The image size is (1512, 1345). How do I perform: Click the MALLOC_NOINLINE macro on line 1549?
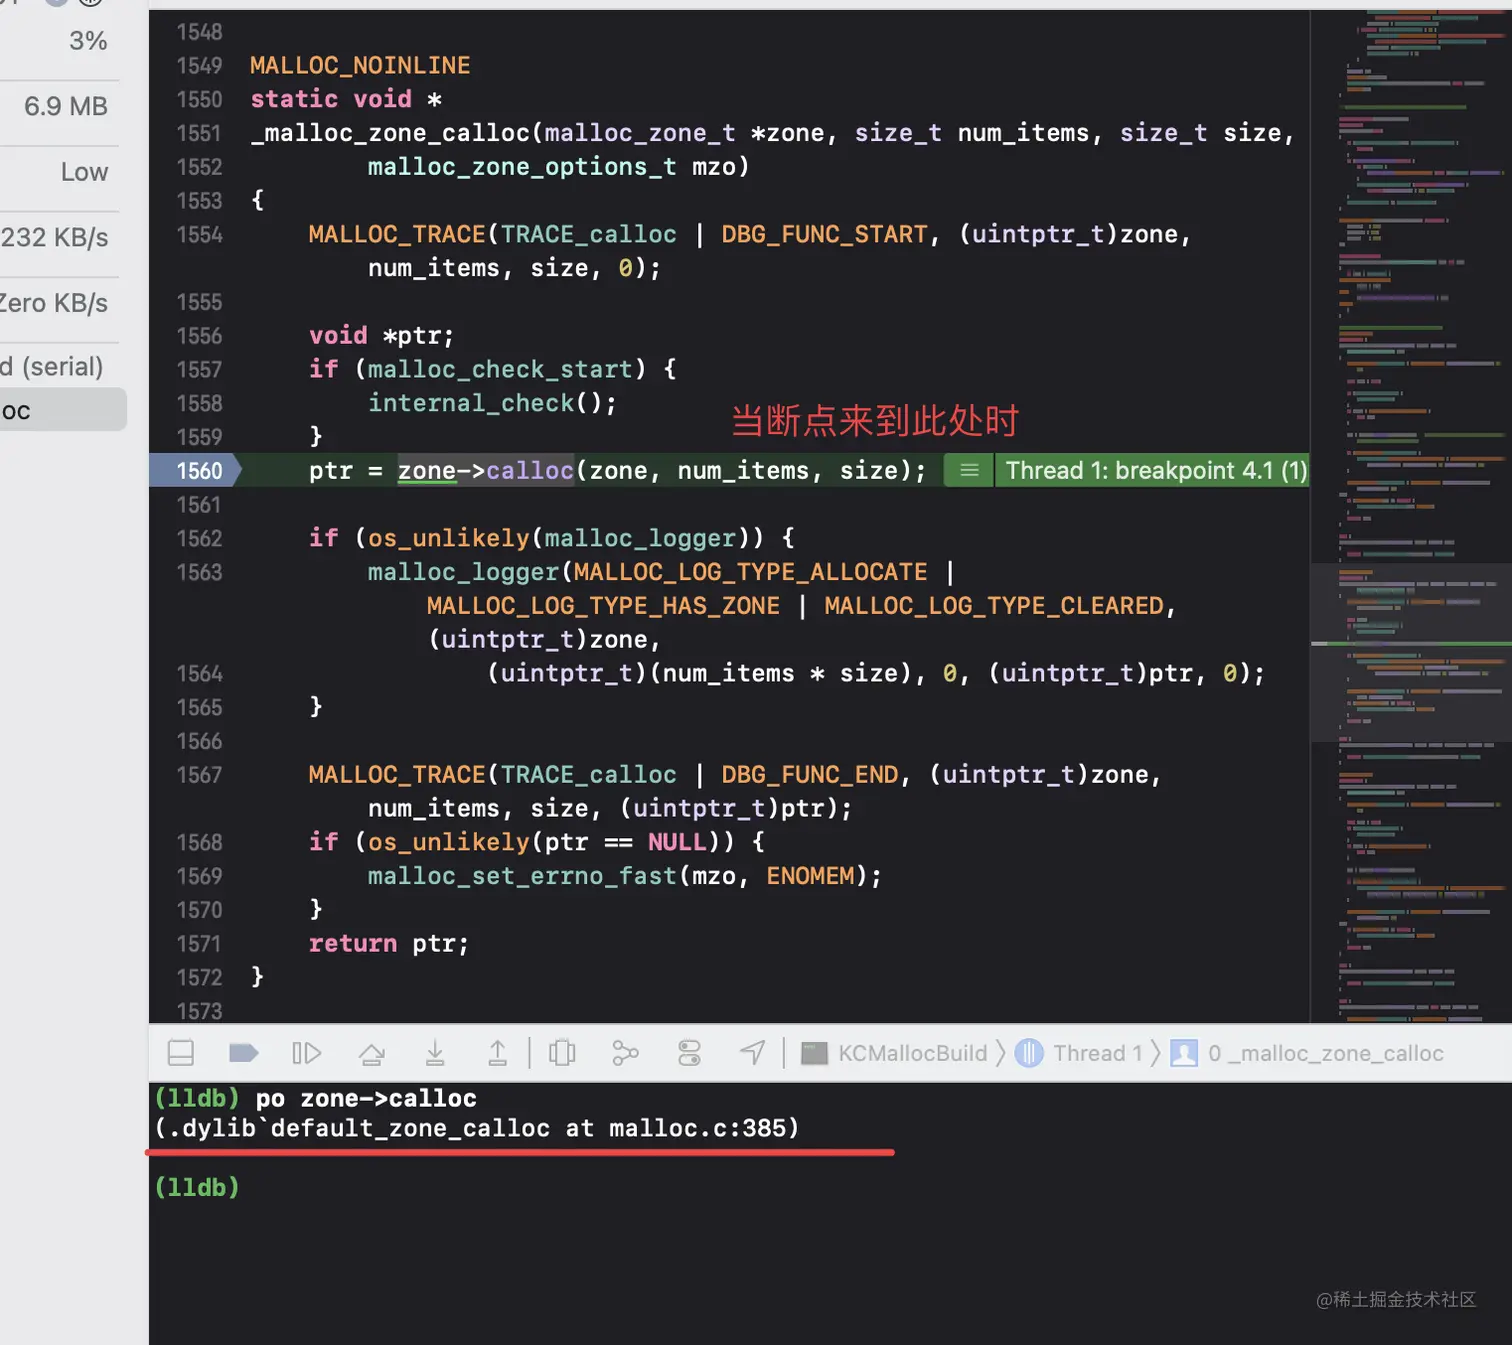click(x=360, y=66)
